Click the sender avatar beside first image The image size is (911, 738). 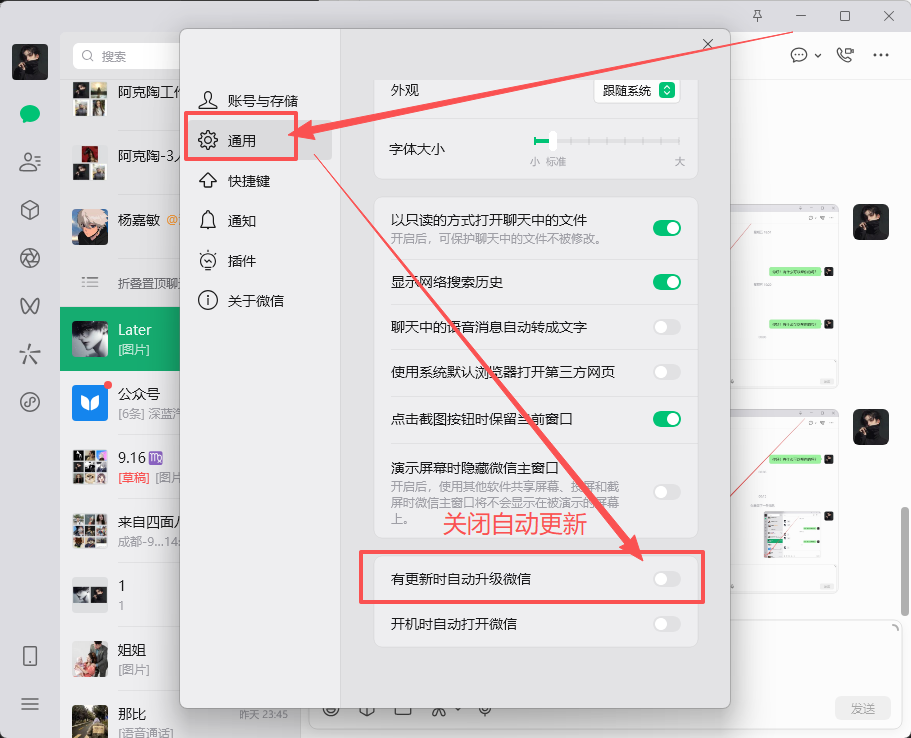click(871, 222)
